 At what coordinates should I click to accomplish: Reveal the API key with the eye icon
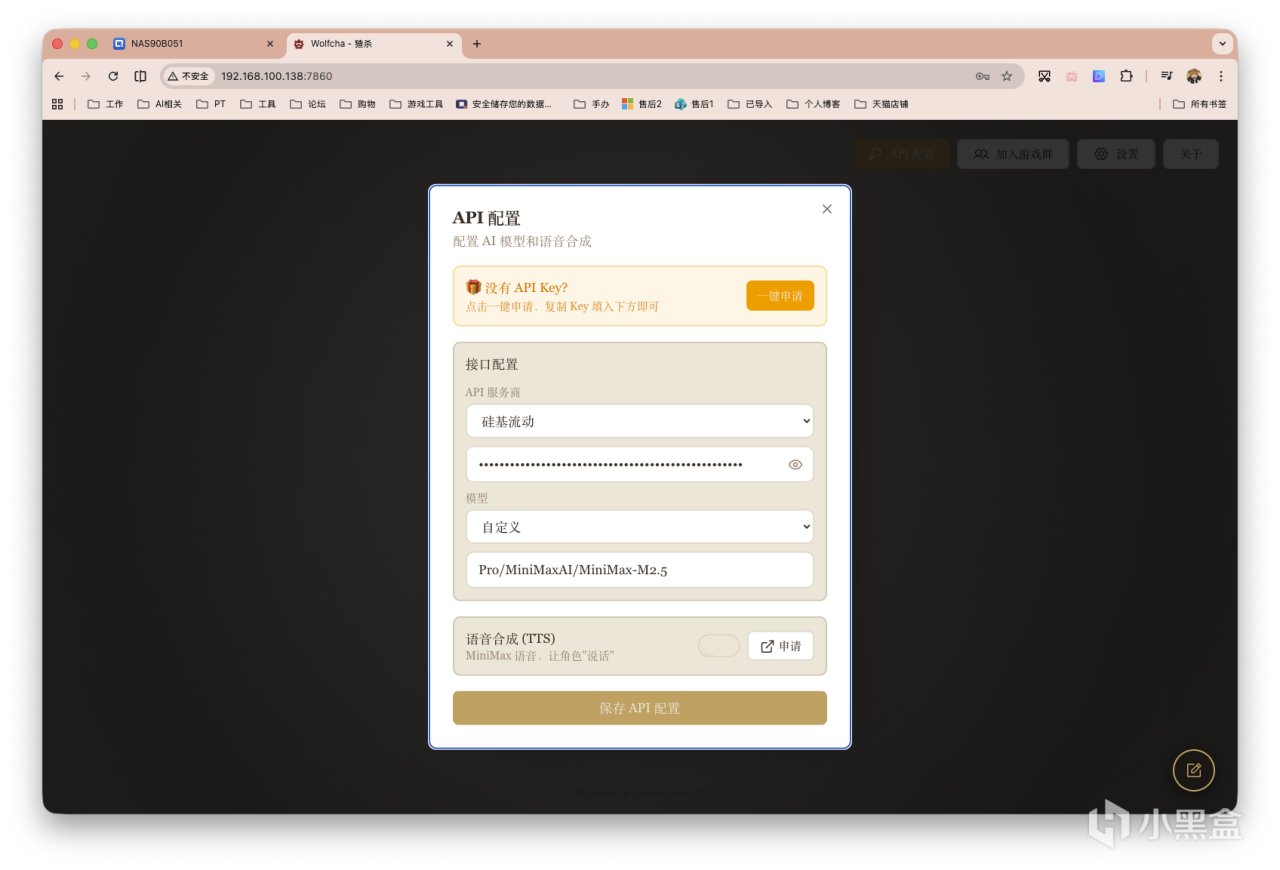(795, 464)
